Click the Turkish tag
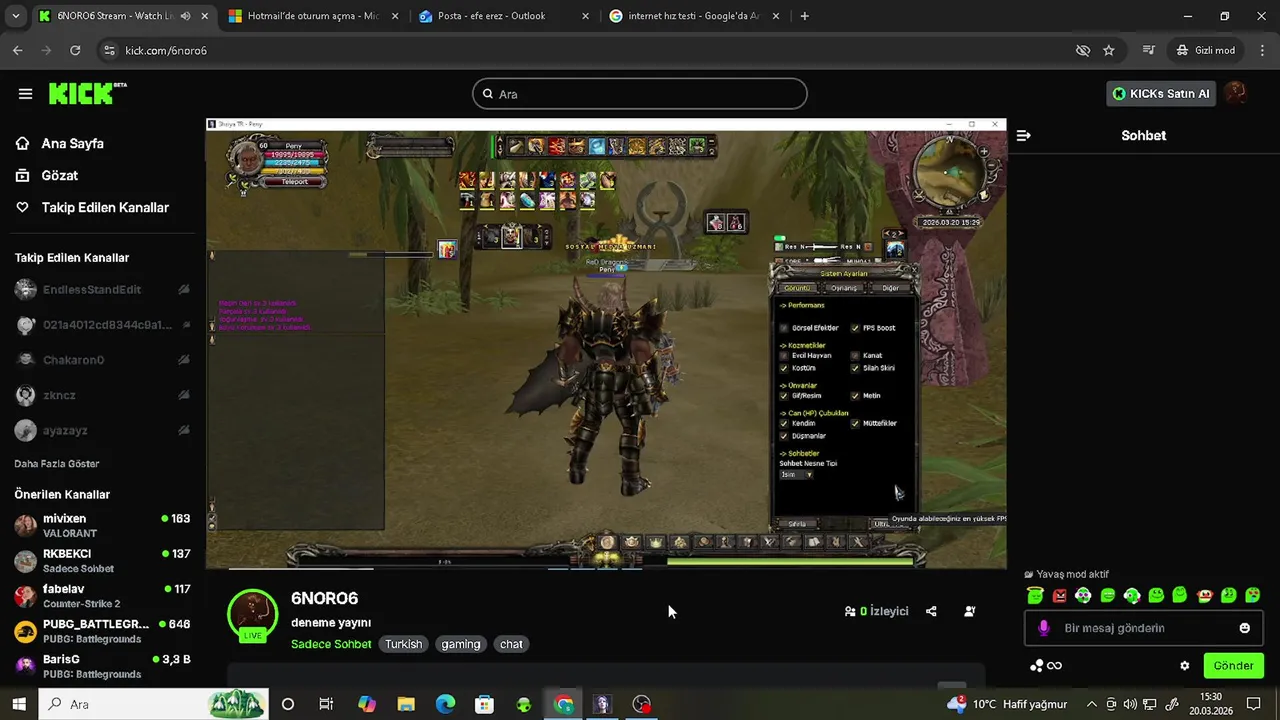 [404, 644]
